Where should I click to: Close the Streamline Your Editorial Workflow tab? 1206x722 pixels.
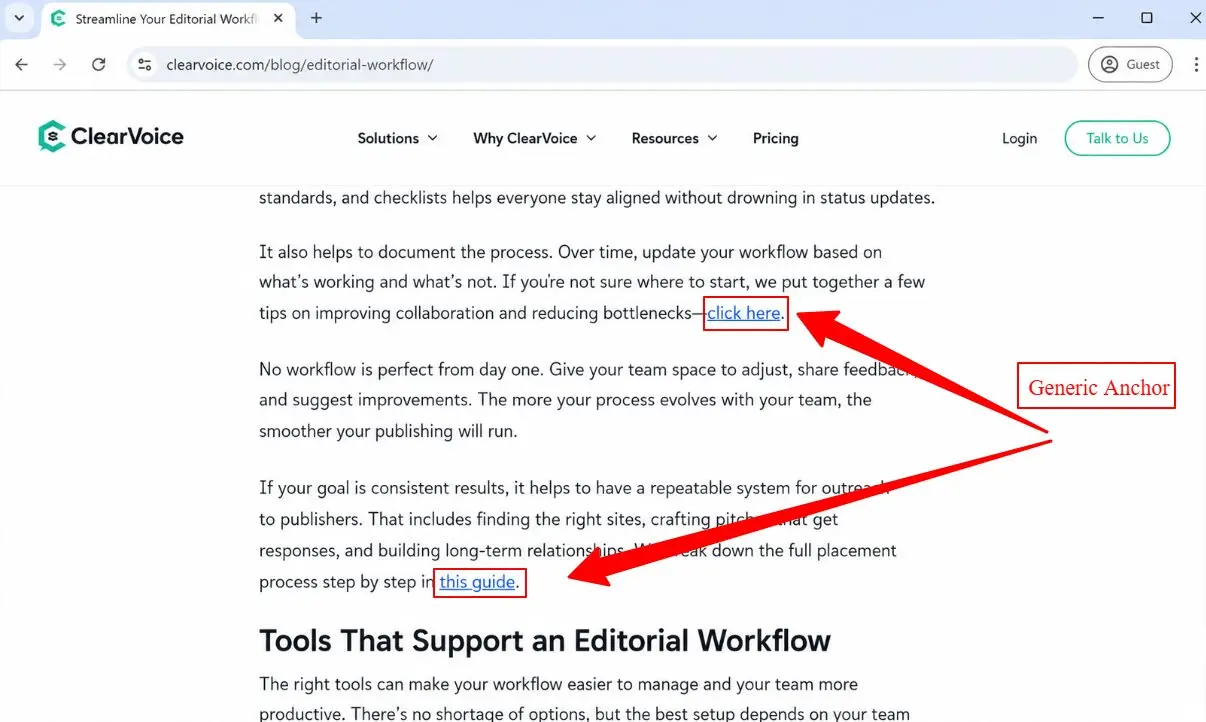click(280, 18)
